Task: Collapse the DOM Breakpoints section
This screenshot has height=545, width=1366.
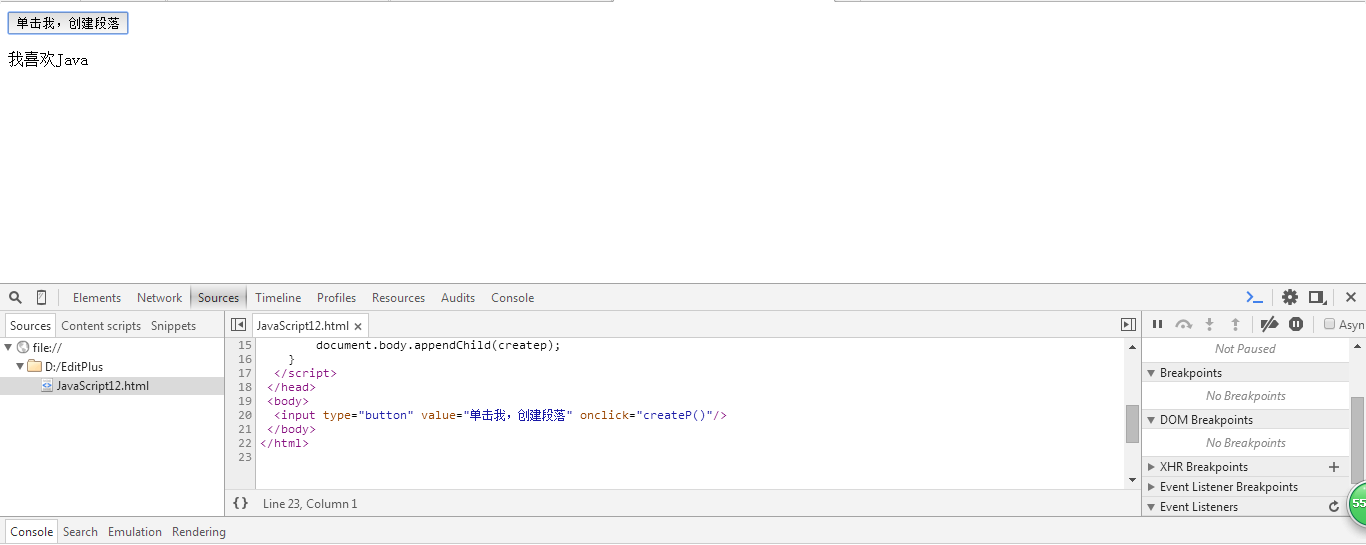Action: coord(1151,420)
